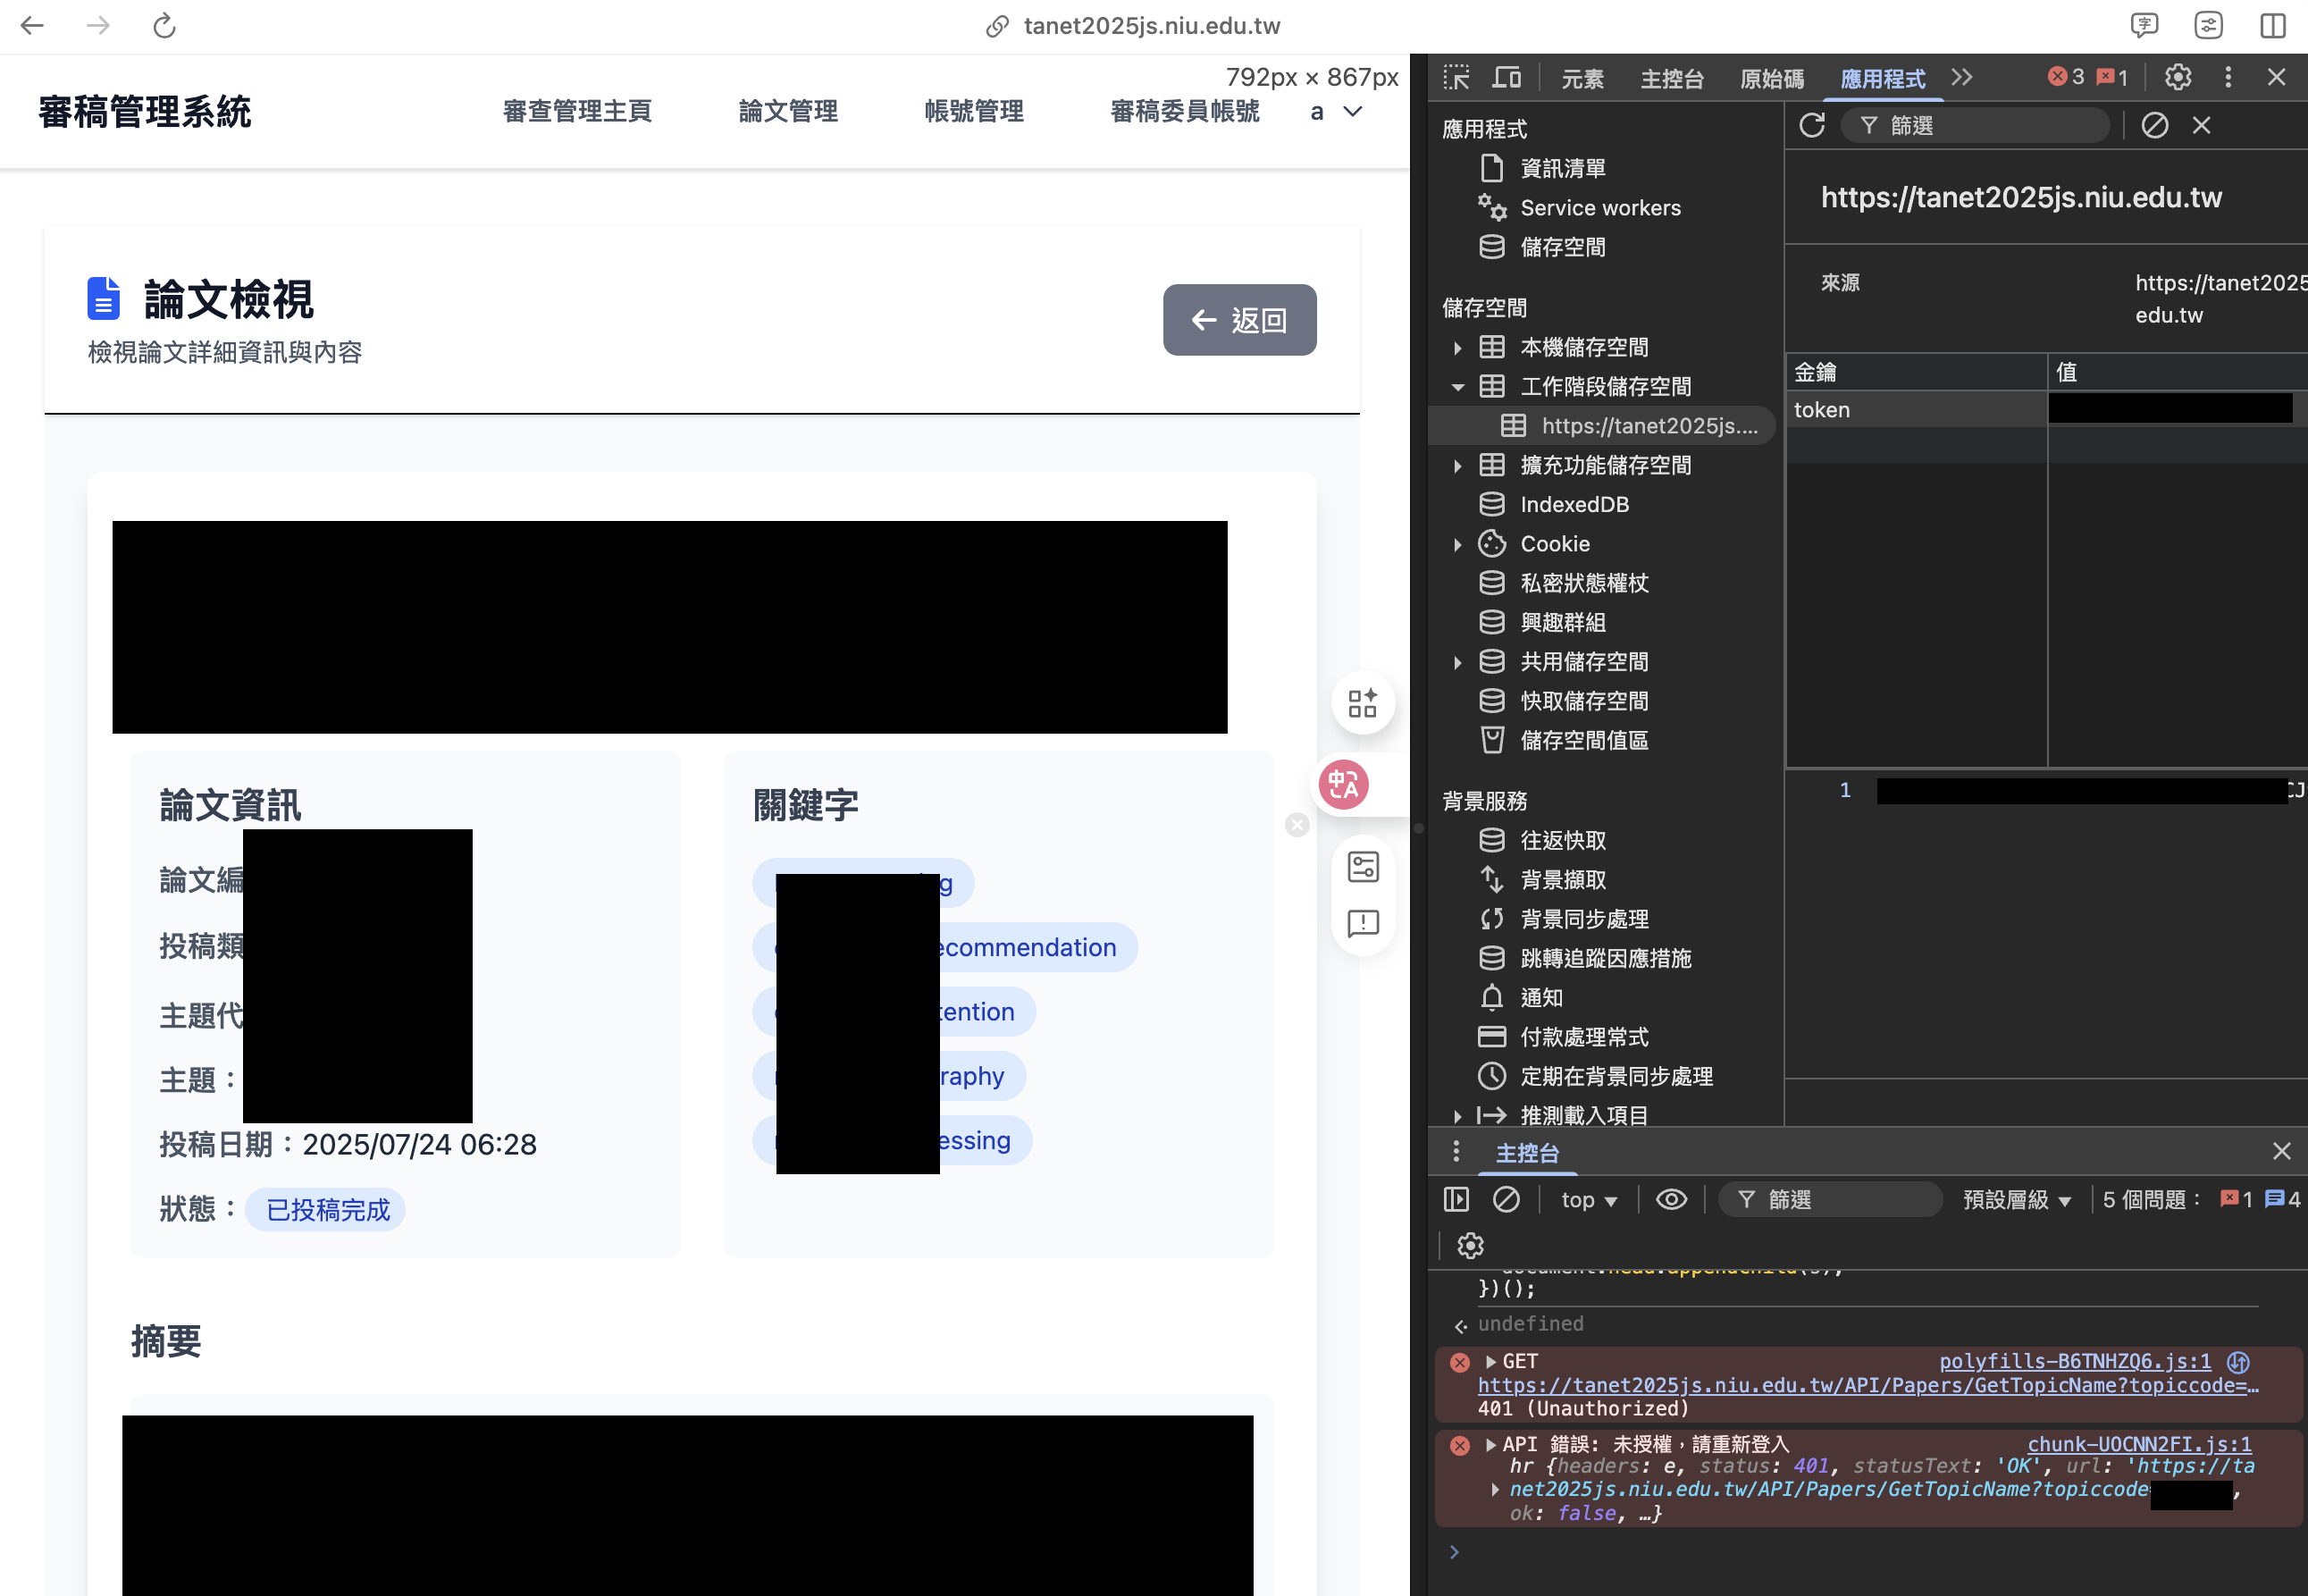Open the polyfills-B6TNHZQ6.js source link

click(x=2075, y=1361)
